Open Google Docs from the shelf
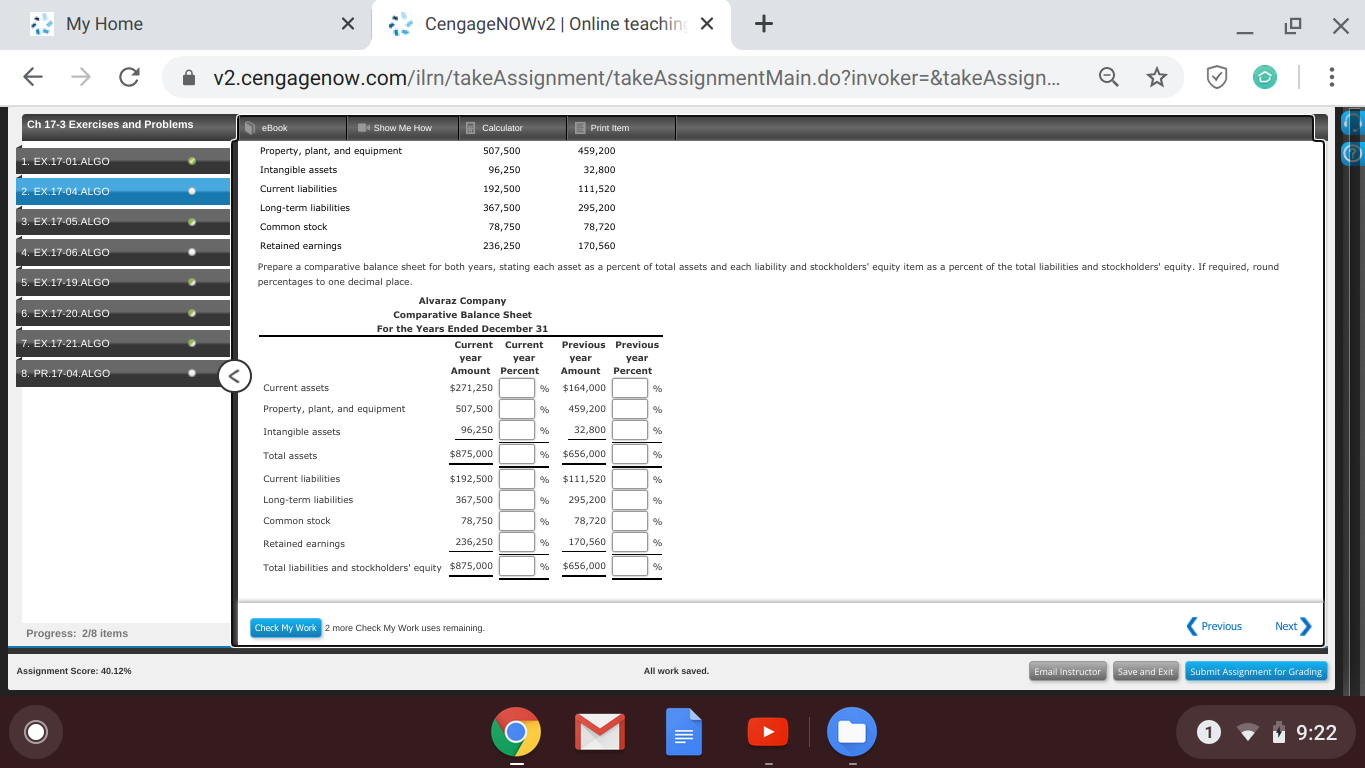 [x=683, y=733]
